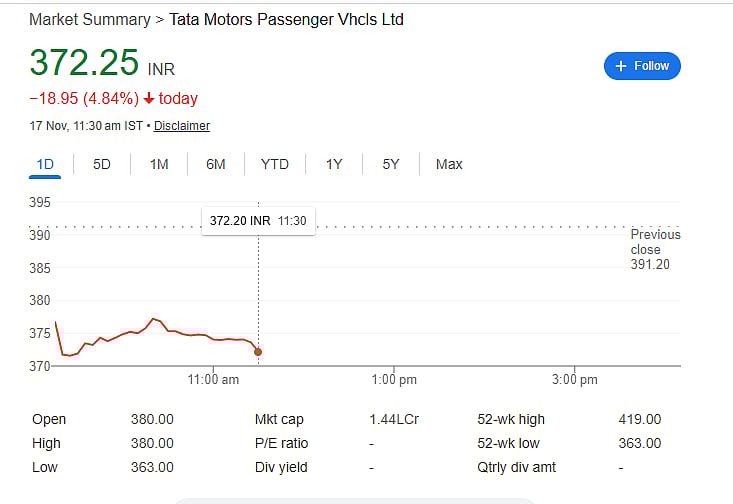This screenshot has width=733, height=504.
Task: Open the Disclaimer link
Action: point(182,126)
